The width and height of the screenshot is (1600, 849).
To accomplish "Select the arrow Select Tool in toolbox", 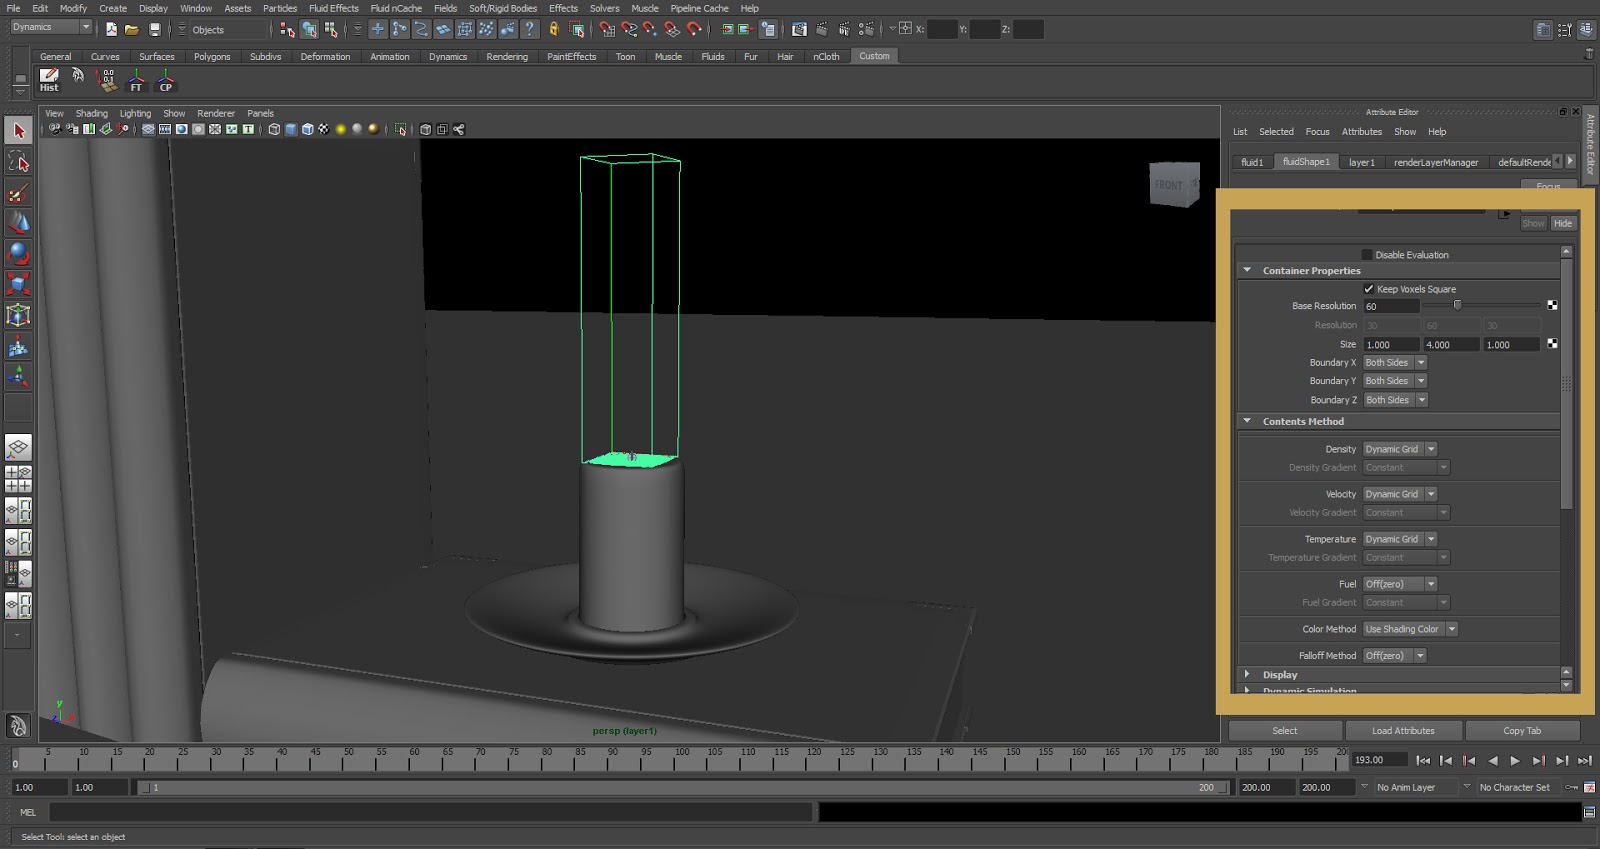I will (18, 131).
